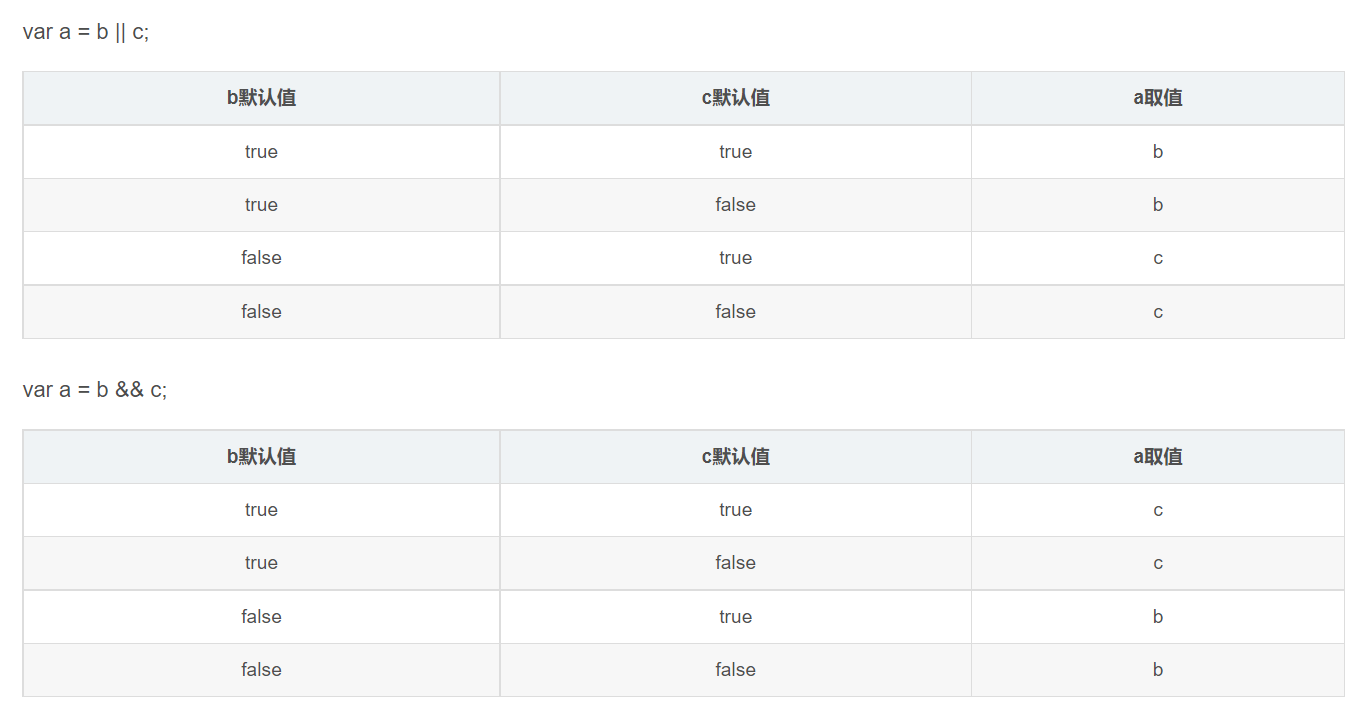Select 'a取值' header in second table
The width and height of the screenshot is (1354, 716).
click(1157, 457)
